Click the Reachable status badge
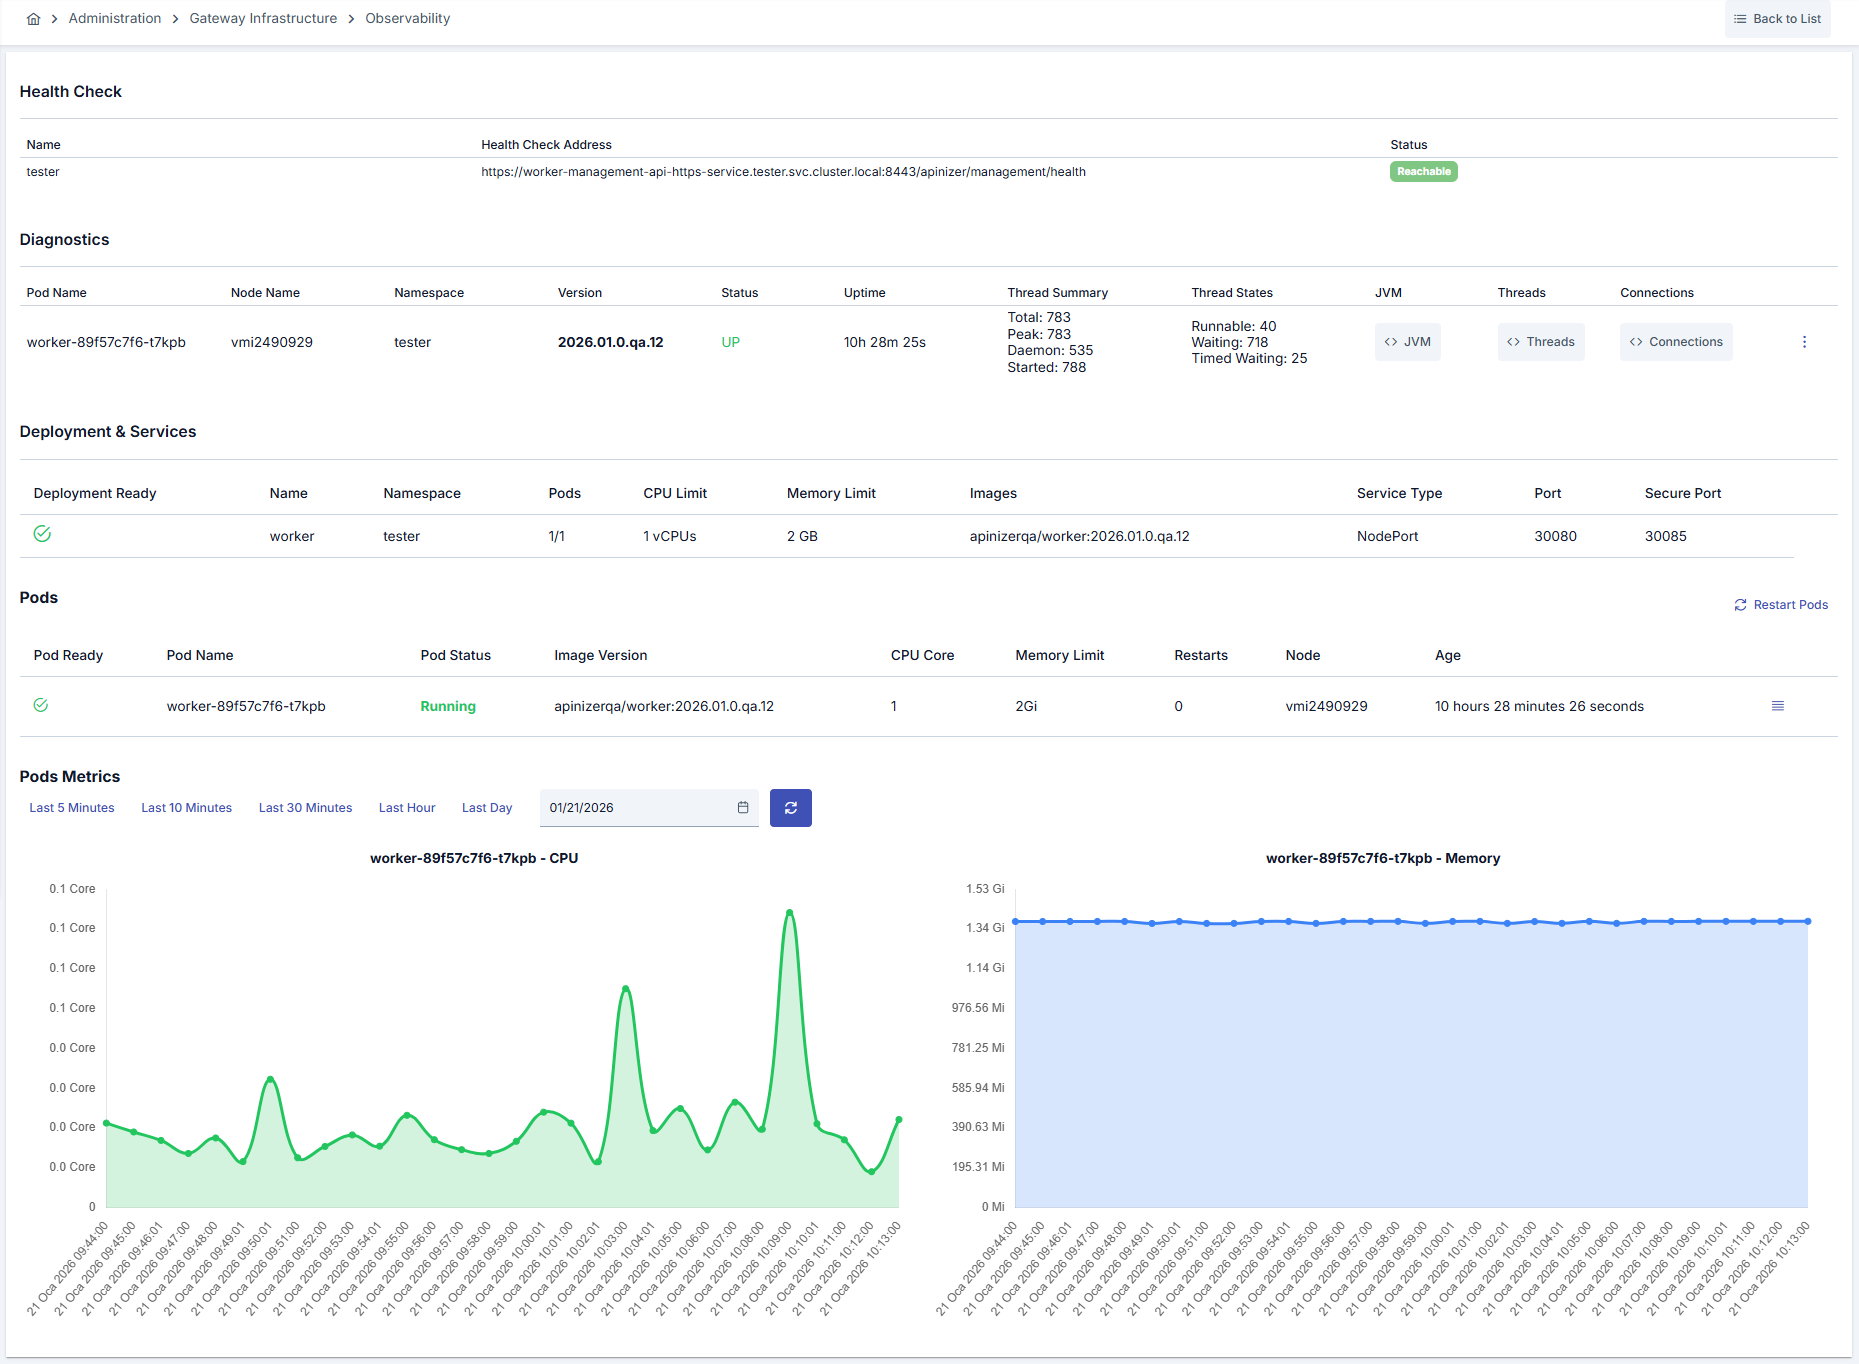This screenshot has width=1859, height=1364. click(1423, 172)
